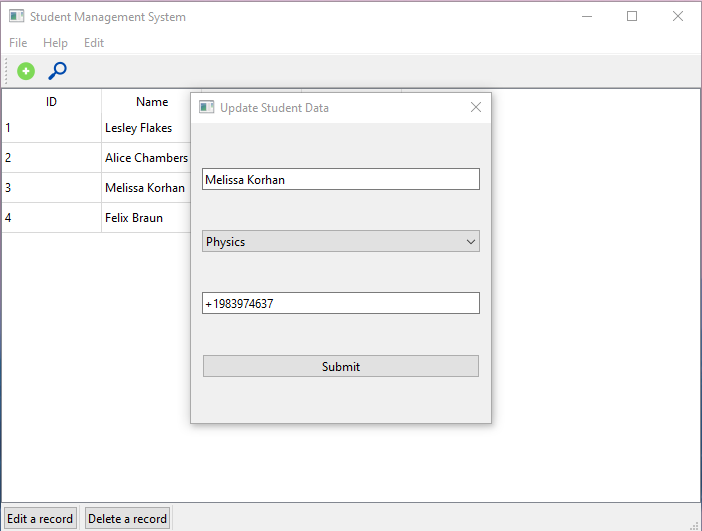Image resolution: width=702 pixels, height=531 pixels.
Task: Maximize the Student Management System window
Action: [x=632, y=17]
